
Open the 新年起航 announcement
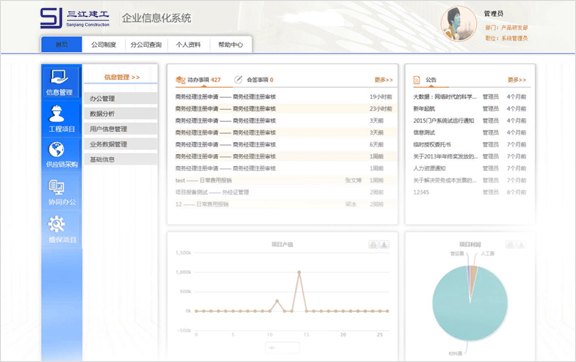click(x=424, y=109)
